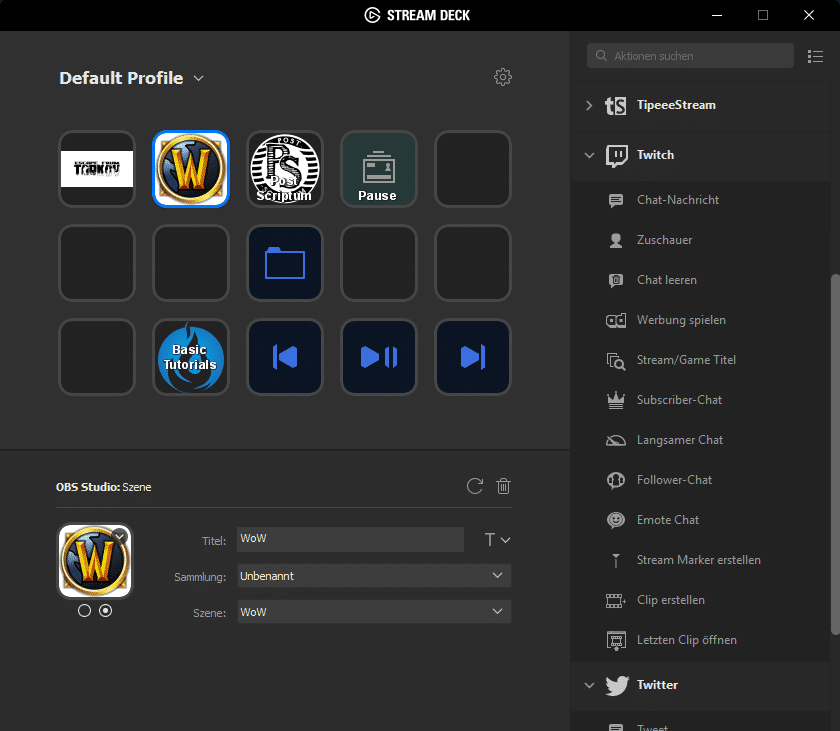Click the refresh icon for OBS scene
Image resolution: width=840 pixels, height=731 pixels.
(475, 487)
